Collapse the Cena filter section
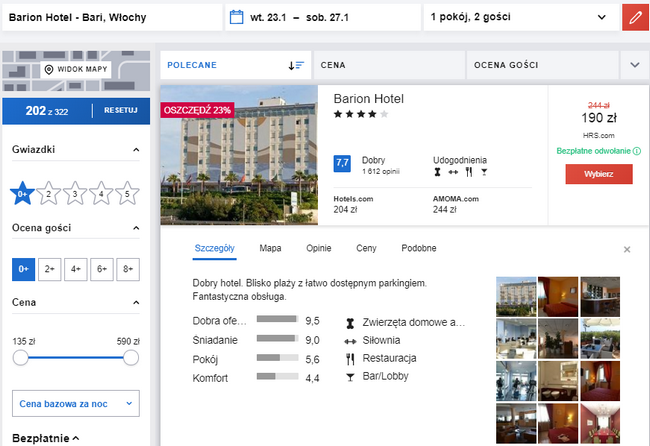 136,303
